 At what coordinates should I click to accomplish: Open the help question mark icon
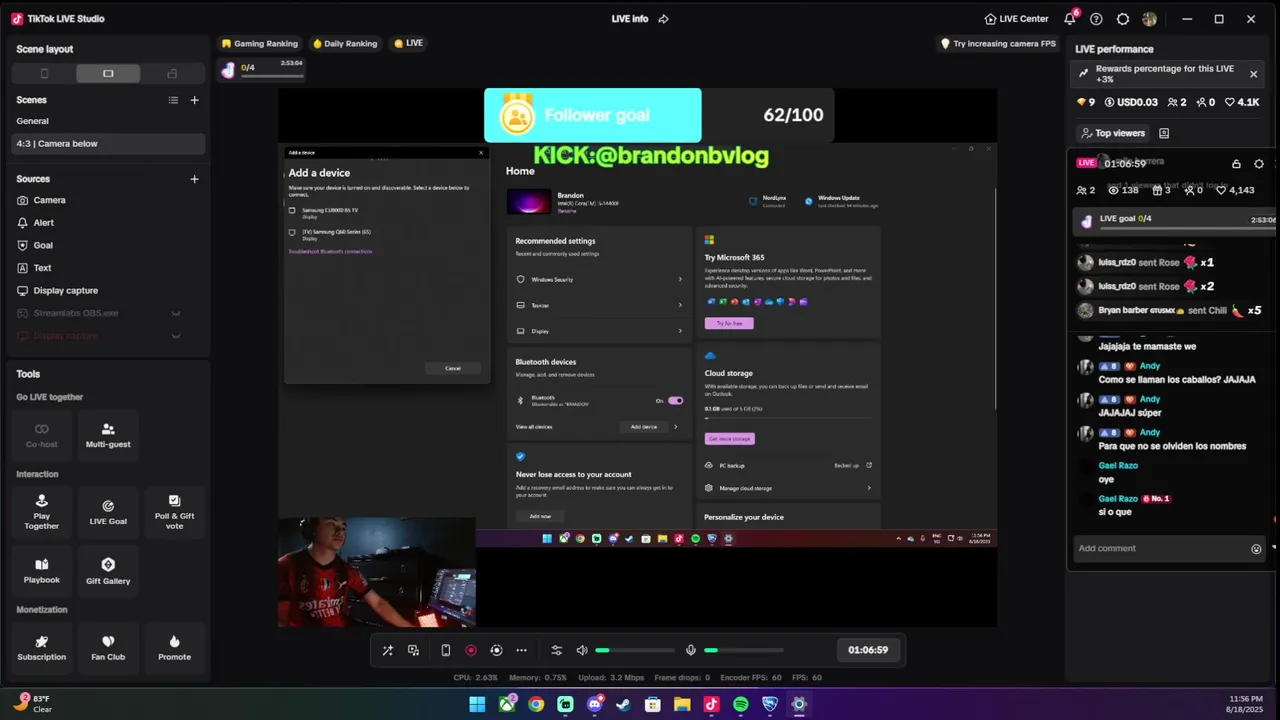1096,19
